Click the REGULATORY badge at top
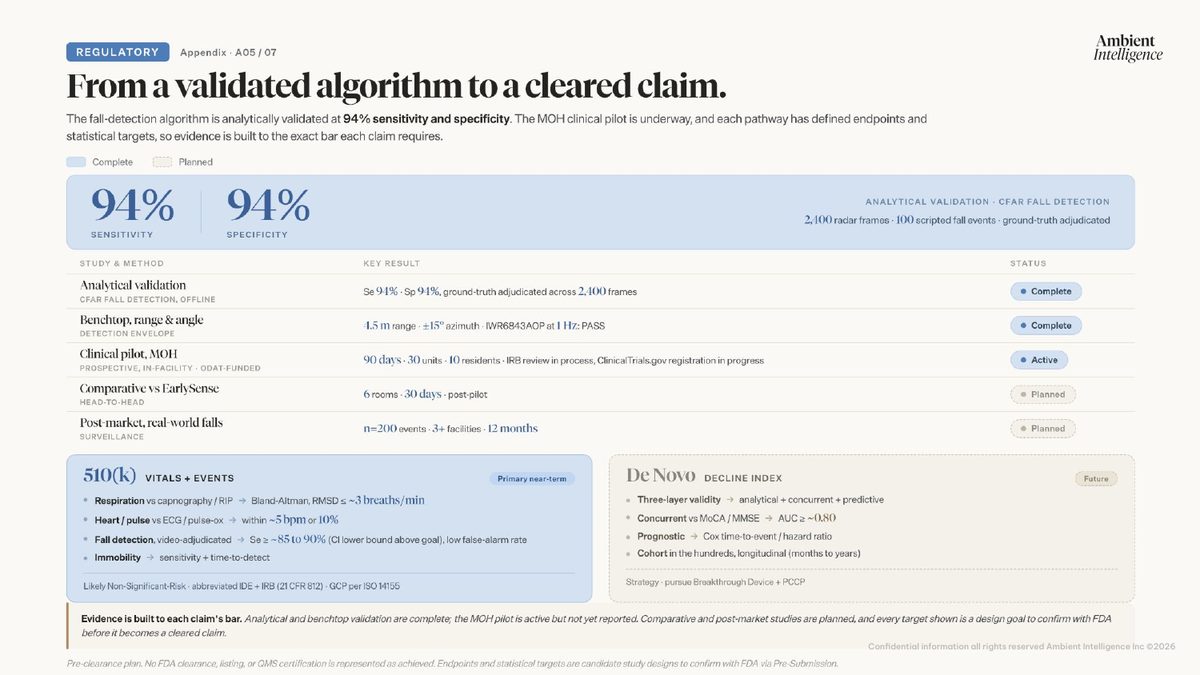1200x675 pixels. coord(116,52)
